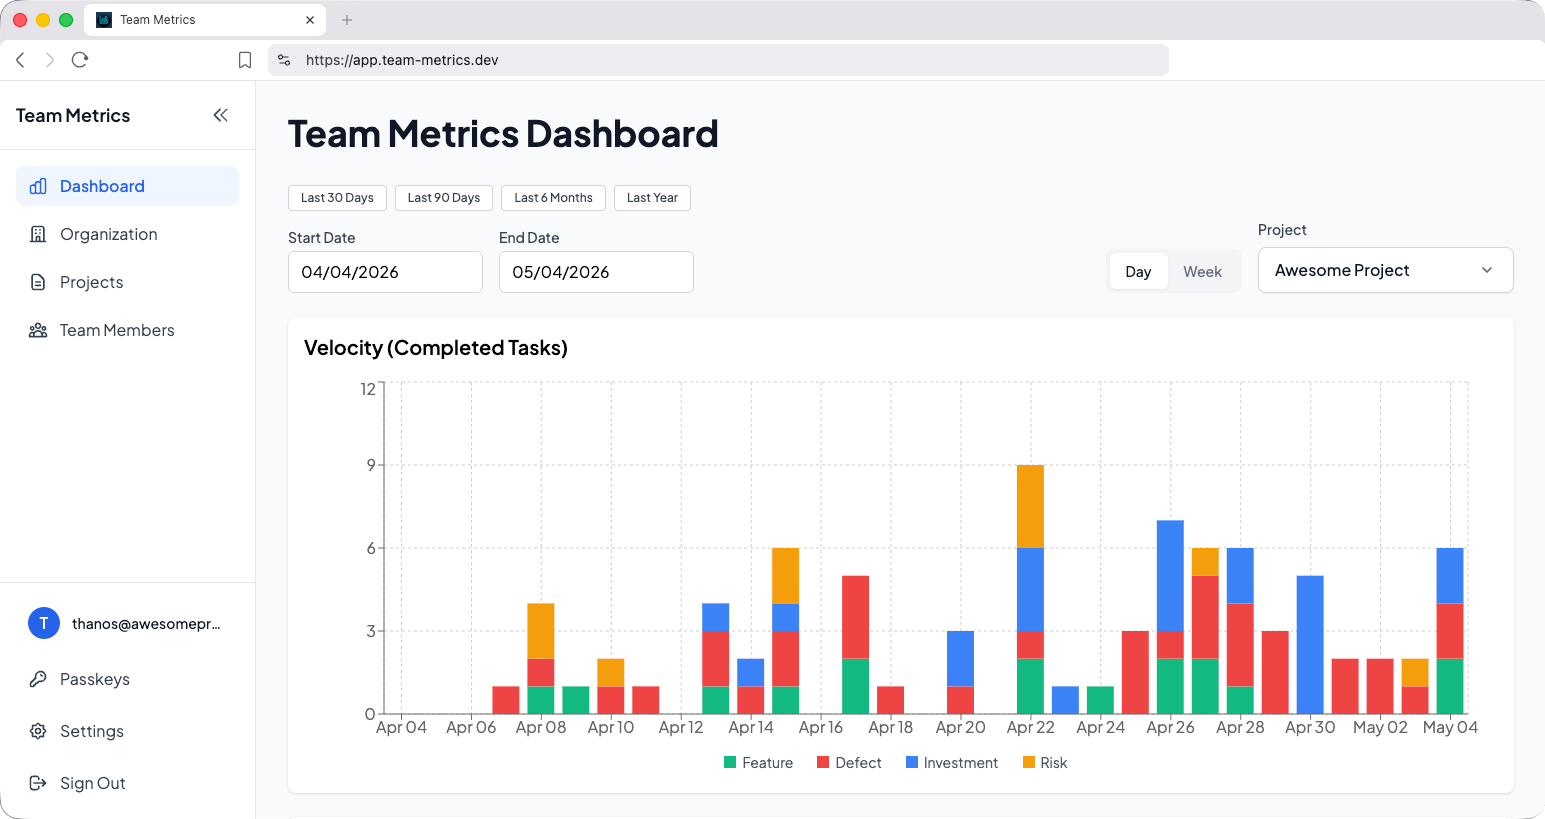Click the stacked bar at May 04
The image size is (1545, 819).
(x=1450, y=630)
